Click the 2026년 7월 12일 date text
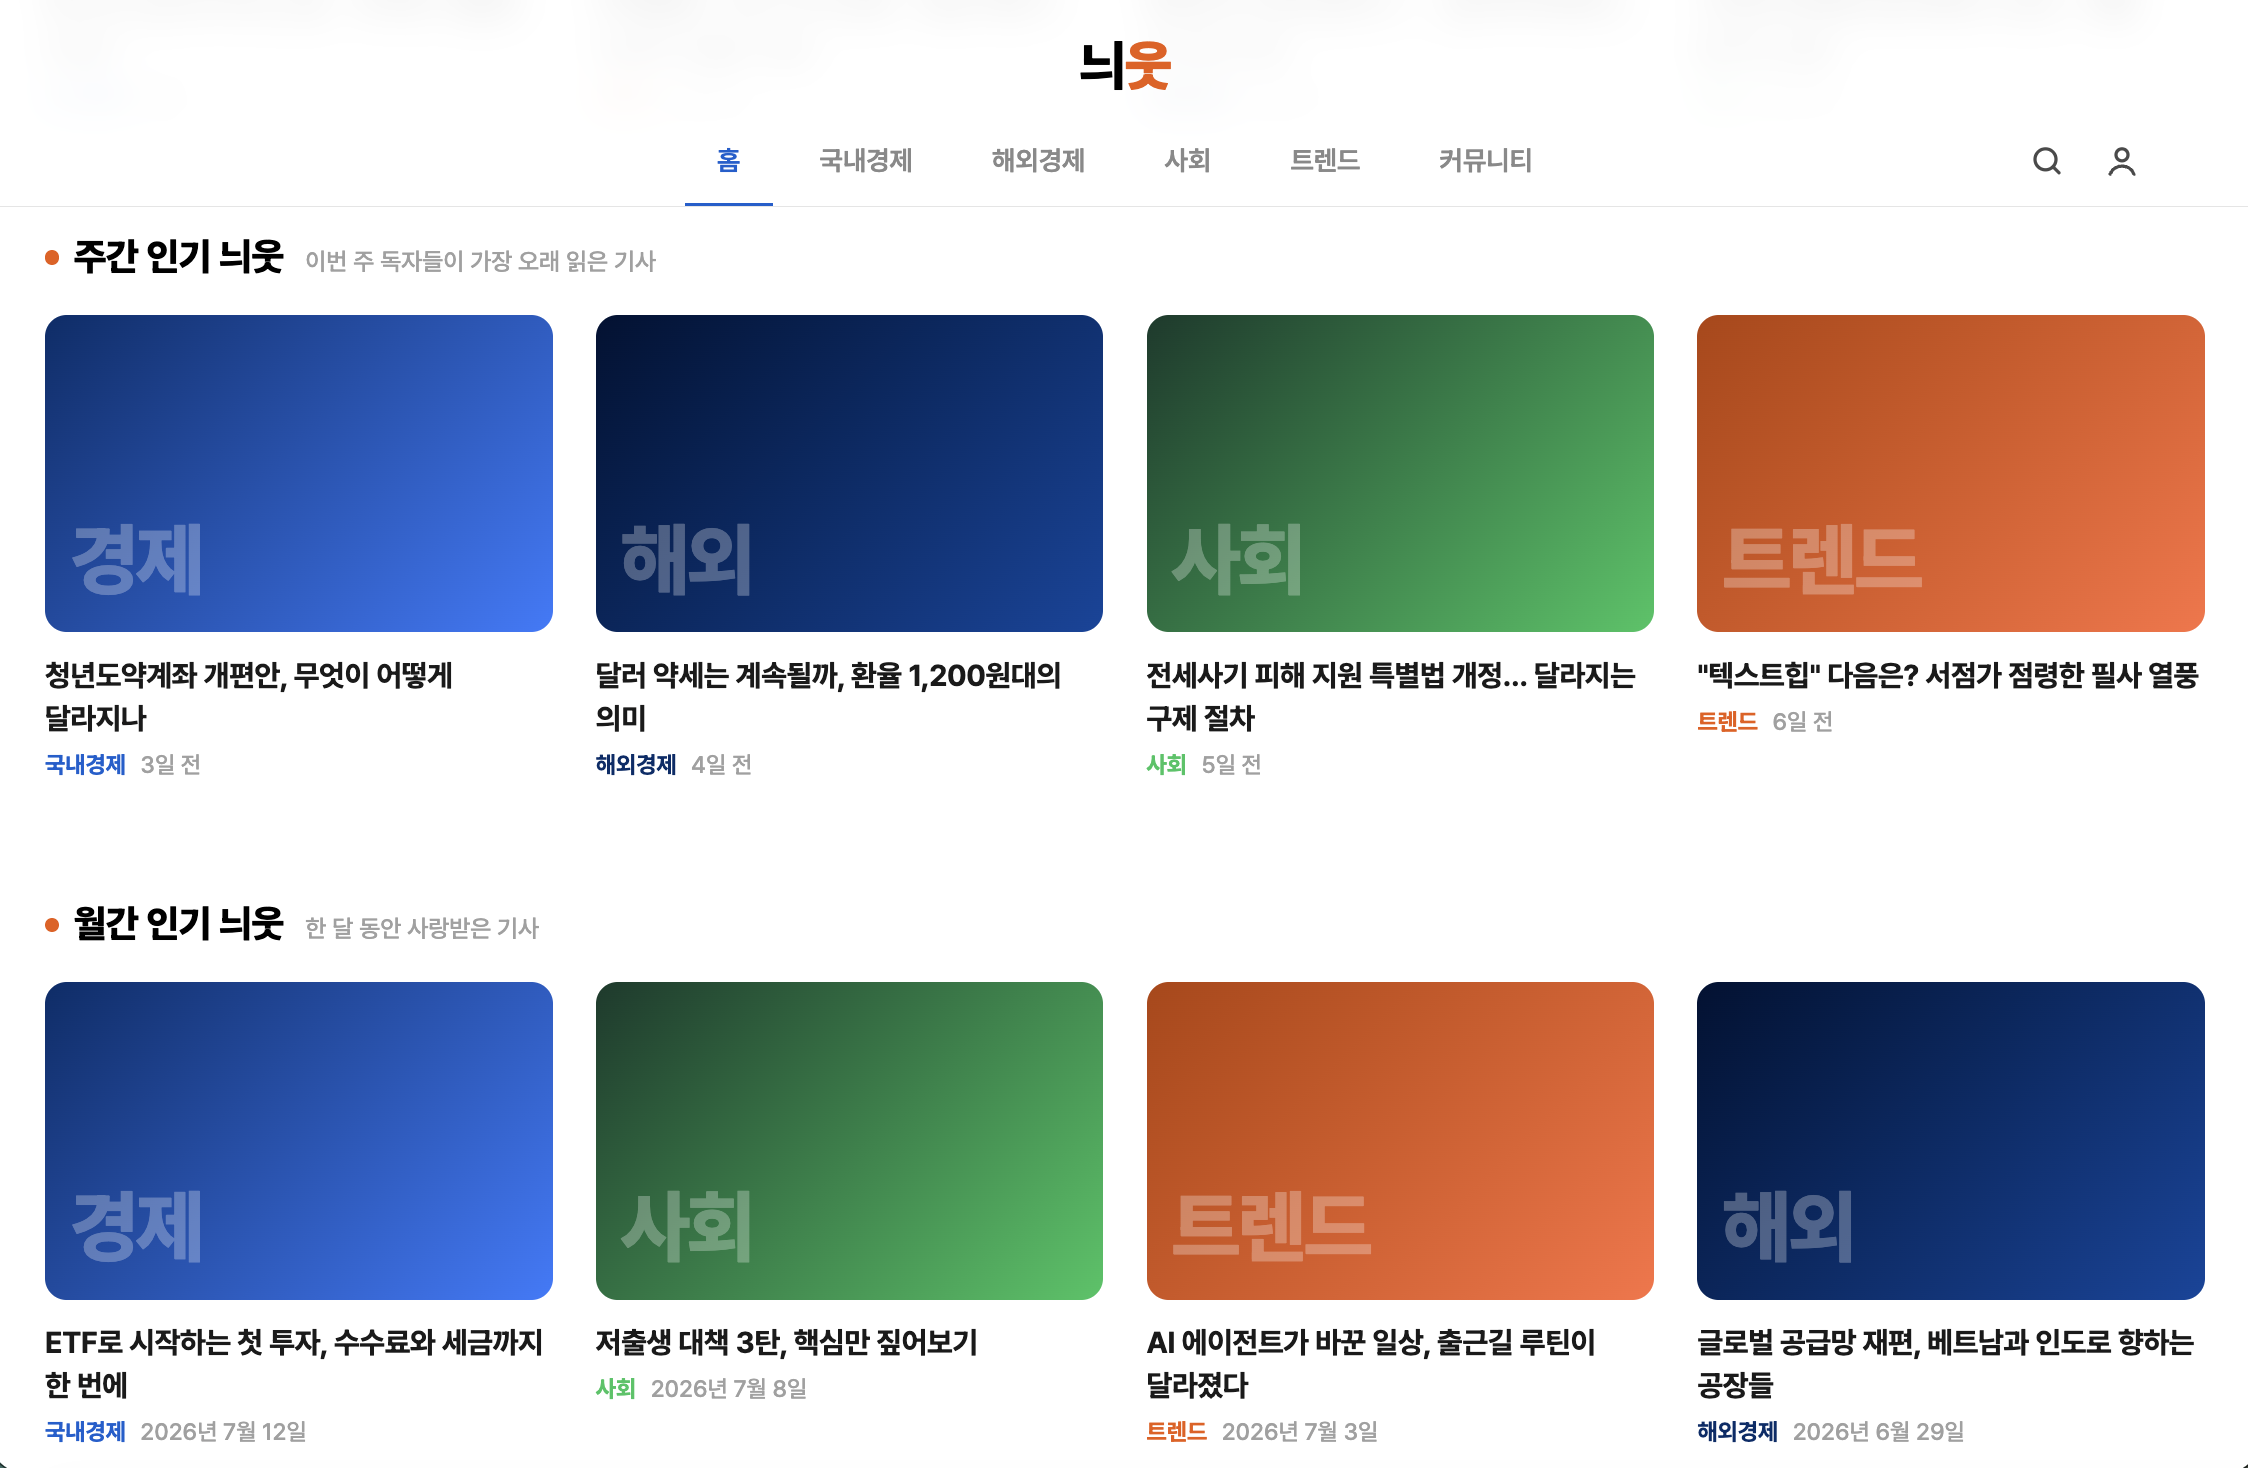 pos(223,1431)
